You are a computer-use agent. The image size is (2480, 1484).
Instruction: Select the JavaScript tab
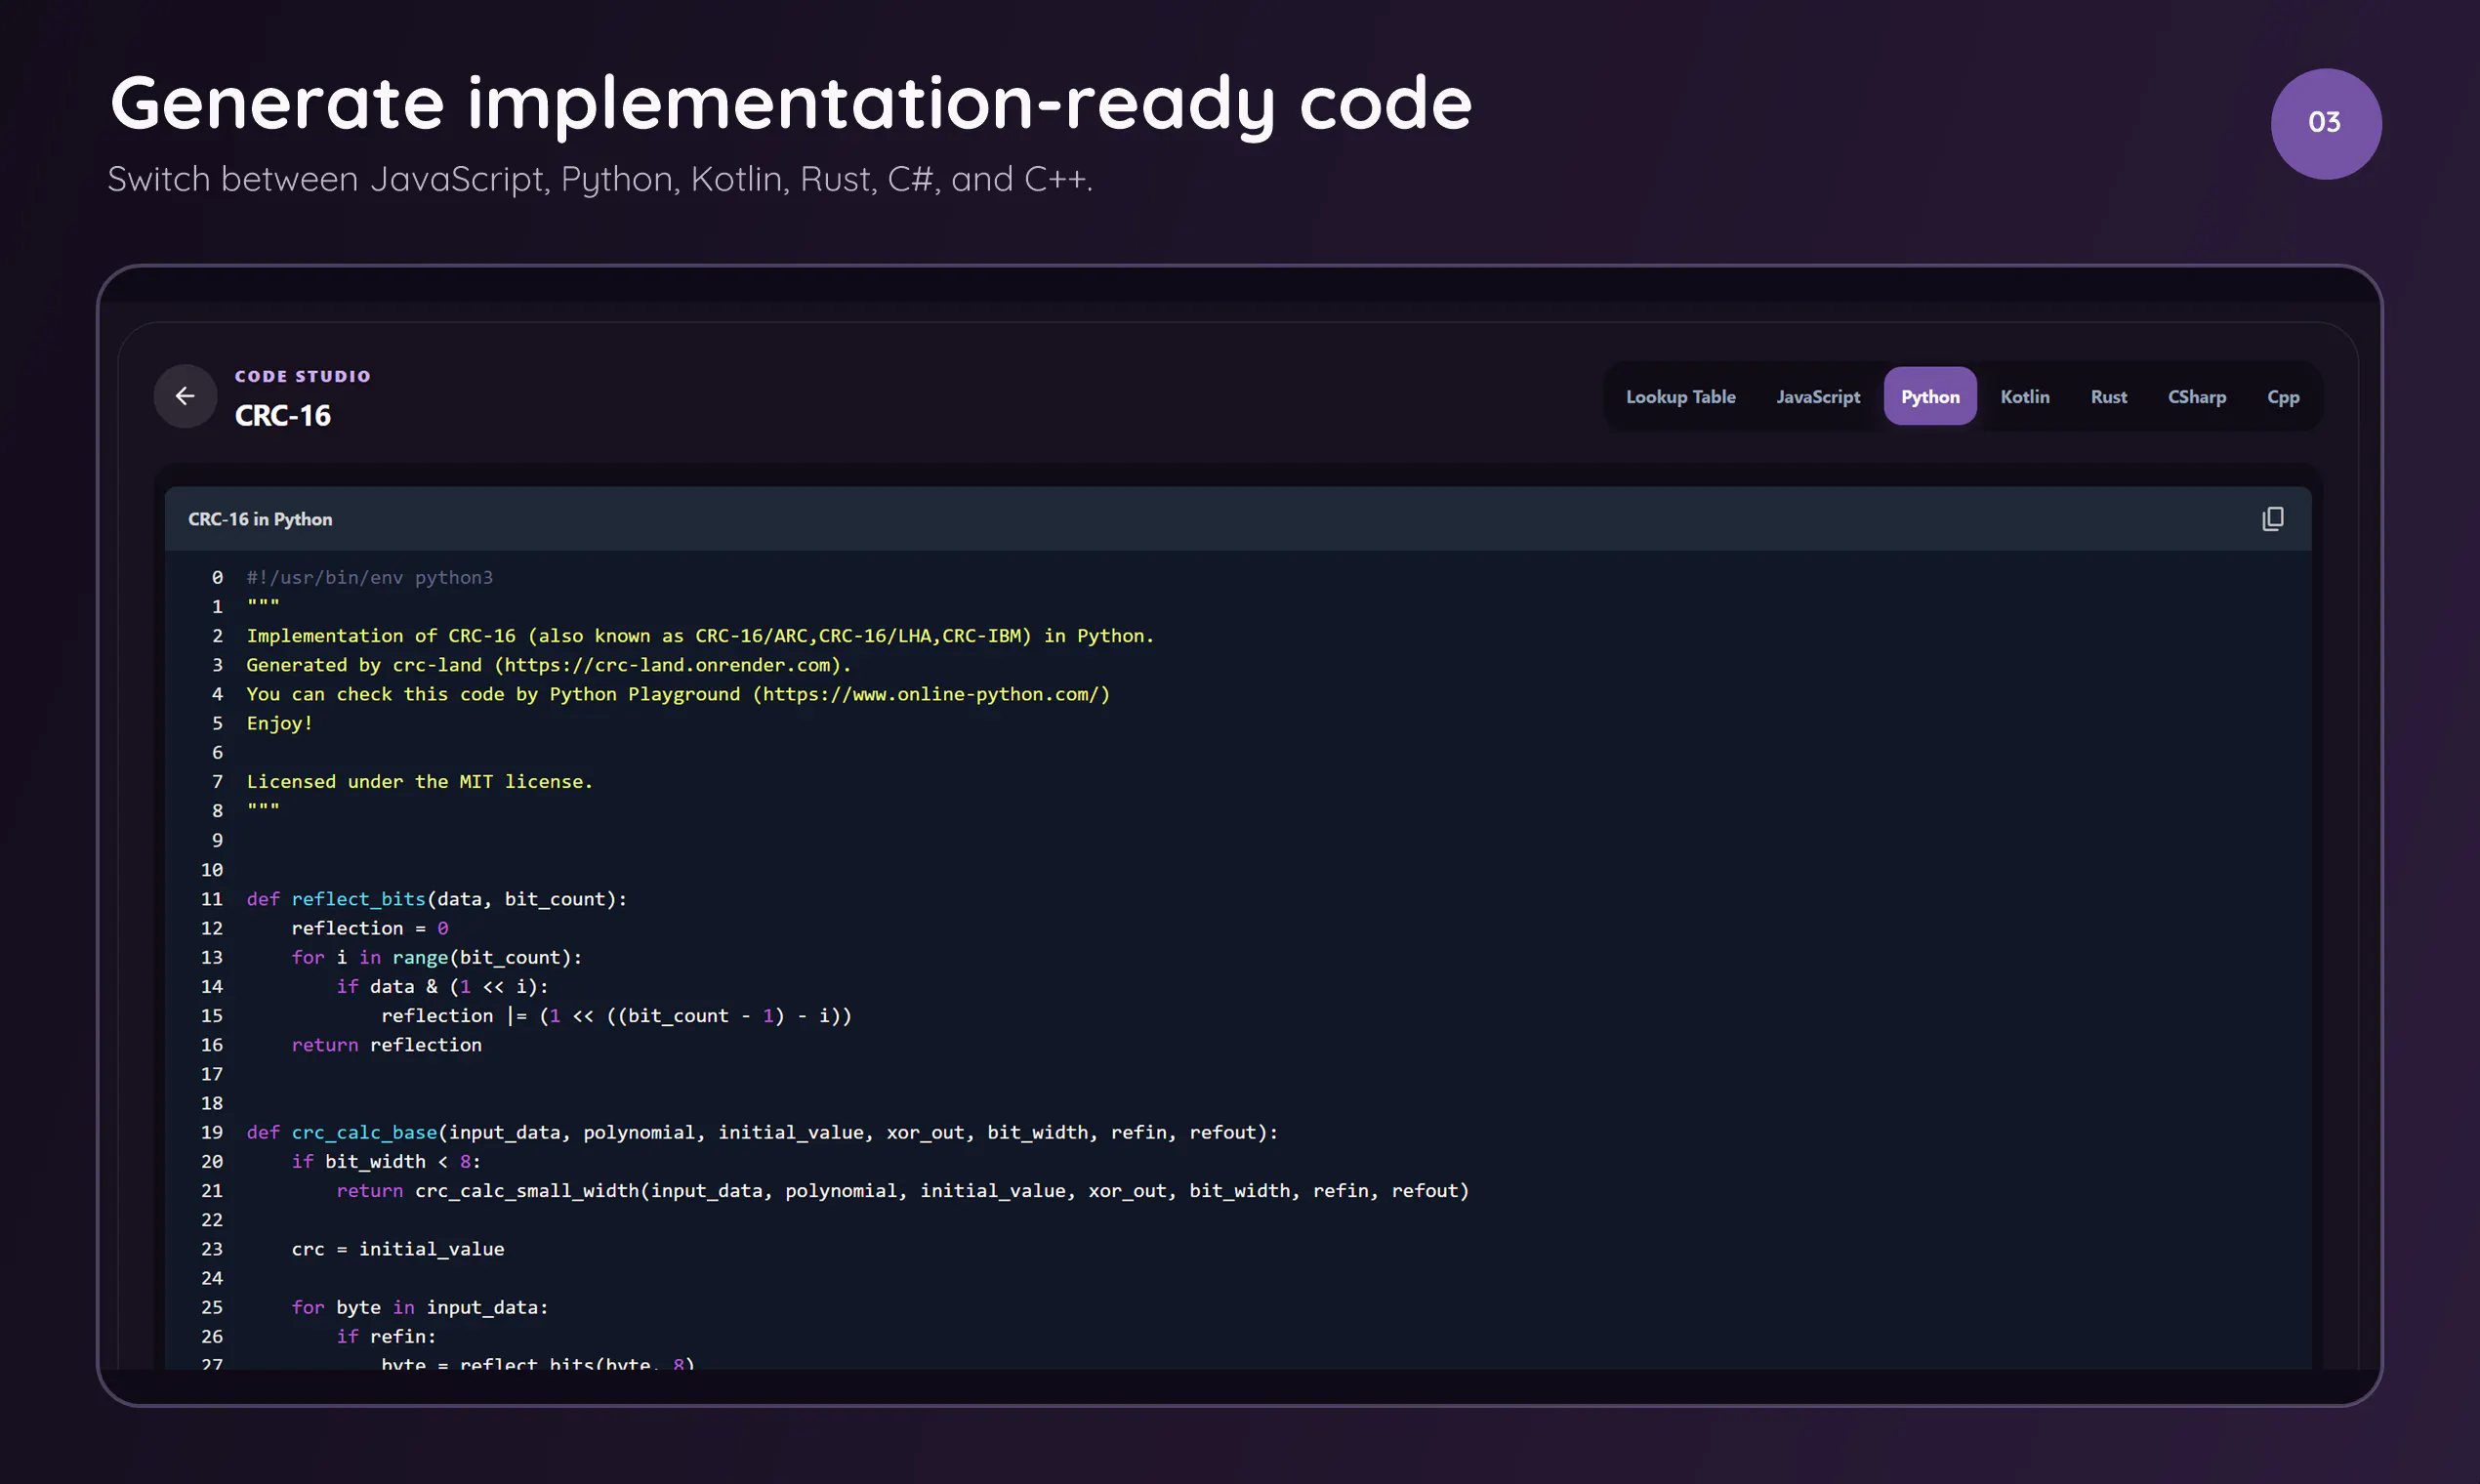(x=1817, y=396)
